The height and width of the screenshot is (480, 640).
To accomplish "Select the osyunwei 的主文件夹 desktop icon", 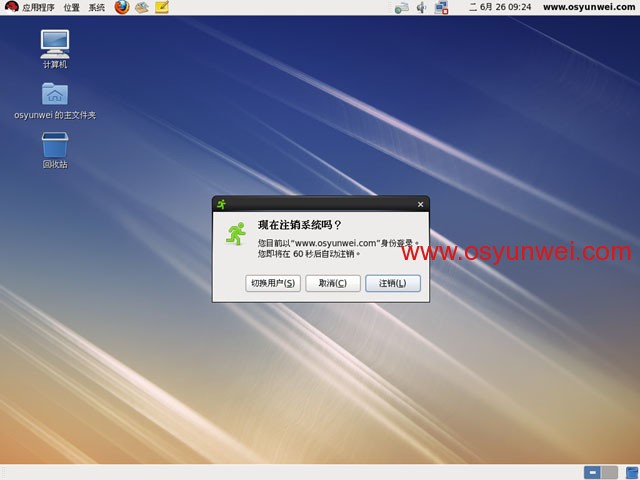I will tap(55, 101).
